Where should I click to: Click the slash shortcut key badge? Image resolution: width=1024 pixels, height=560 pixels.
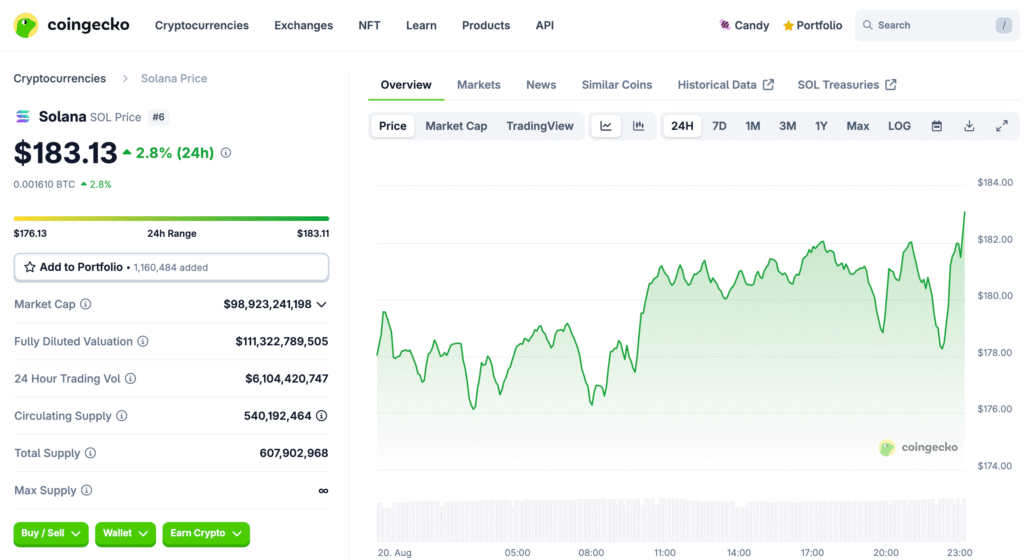tap(1003, 25)
